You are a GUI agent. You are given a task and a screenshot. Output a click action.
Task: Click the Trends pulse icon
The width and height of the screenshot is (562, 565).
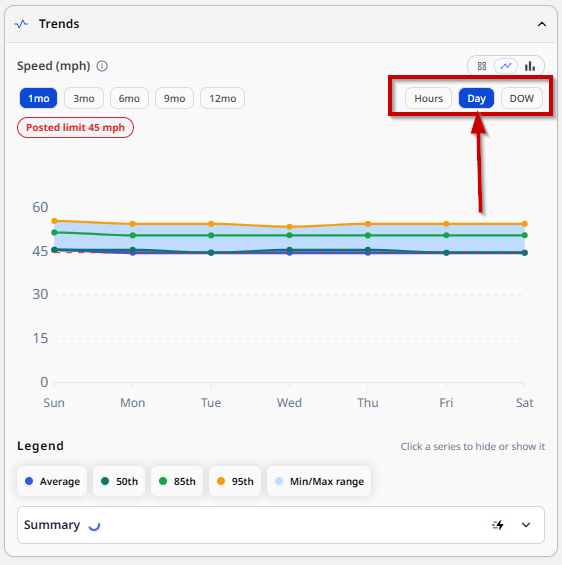point(21,24)
